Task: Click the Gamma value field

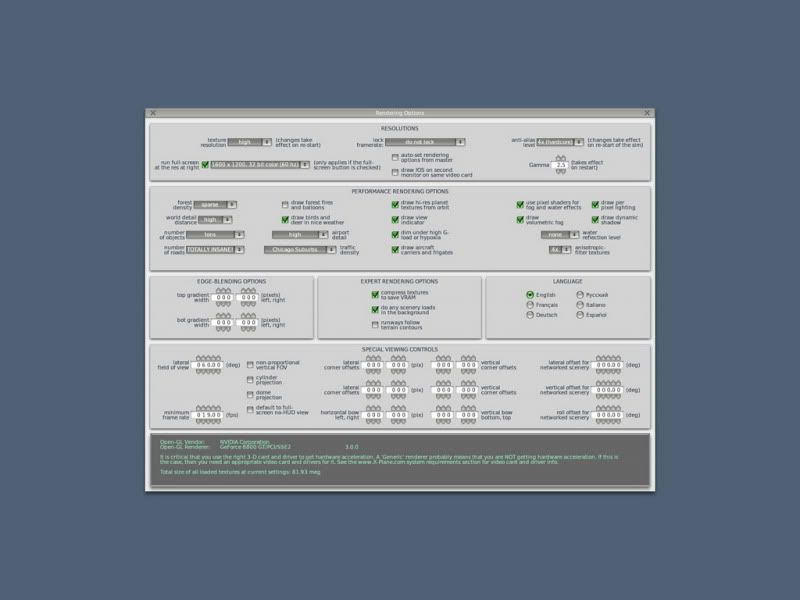Action: (560, 165)
